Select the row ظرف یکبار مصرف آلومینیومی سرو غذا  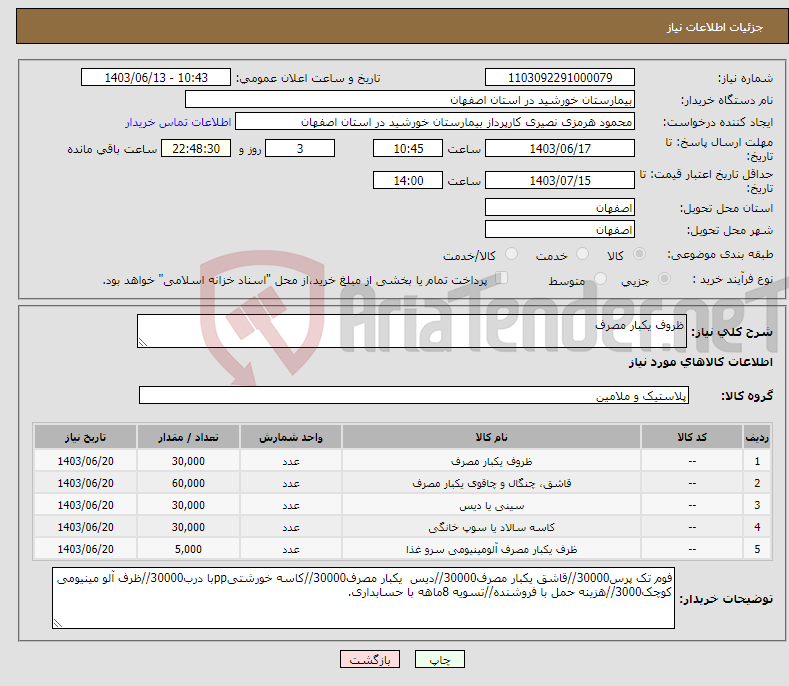[403, 549]
